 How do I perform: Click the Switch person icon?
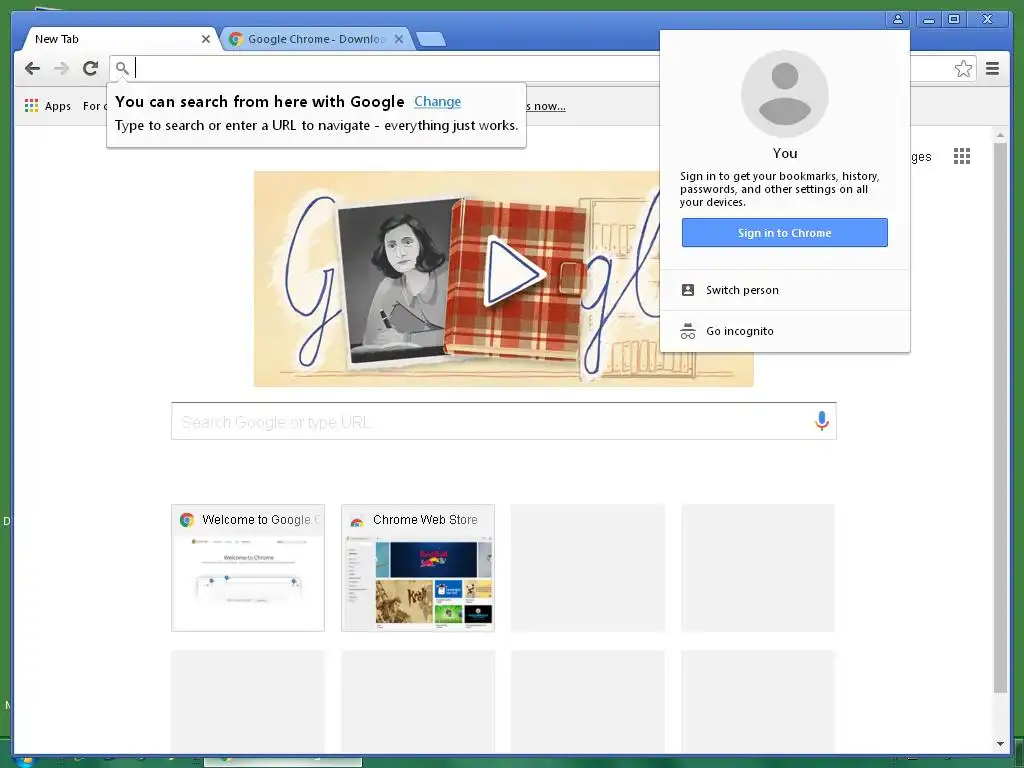[688, 290]
